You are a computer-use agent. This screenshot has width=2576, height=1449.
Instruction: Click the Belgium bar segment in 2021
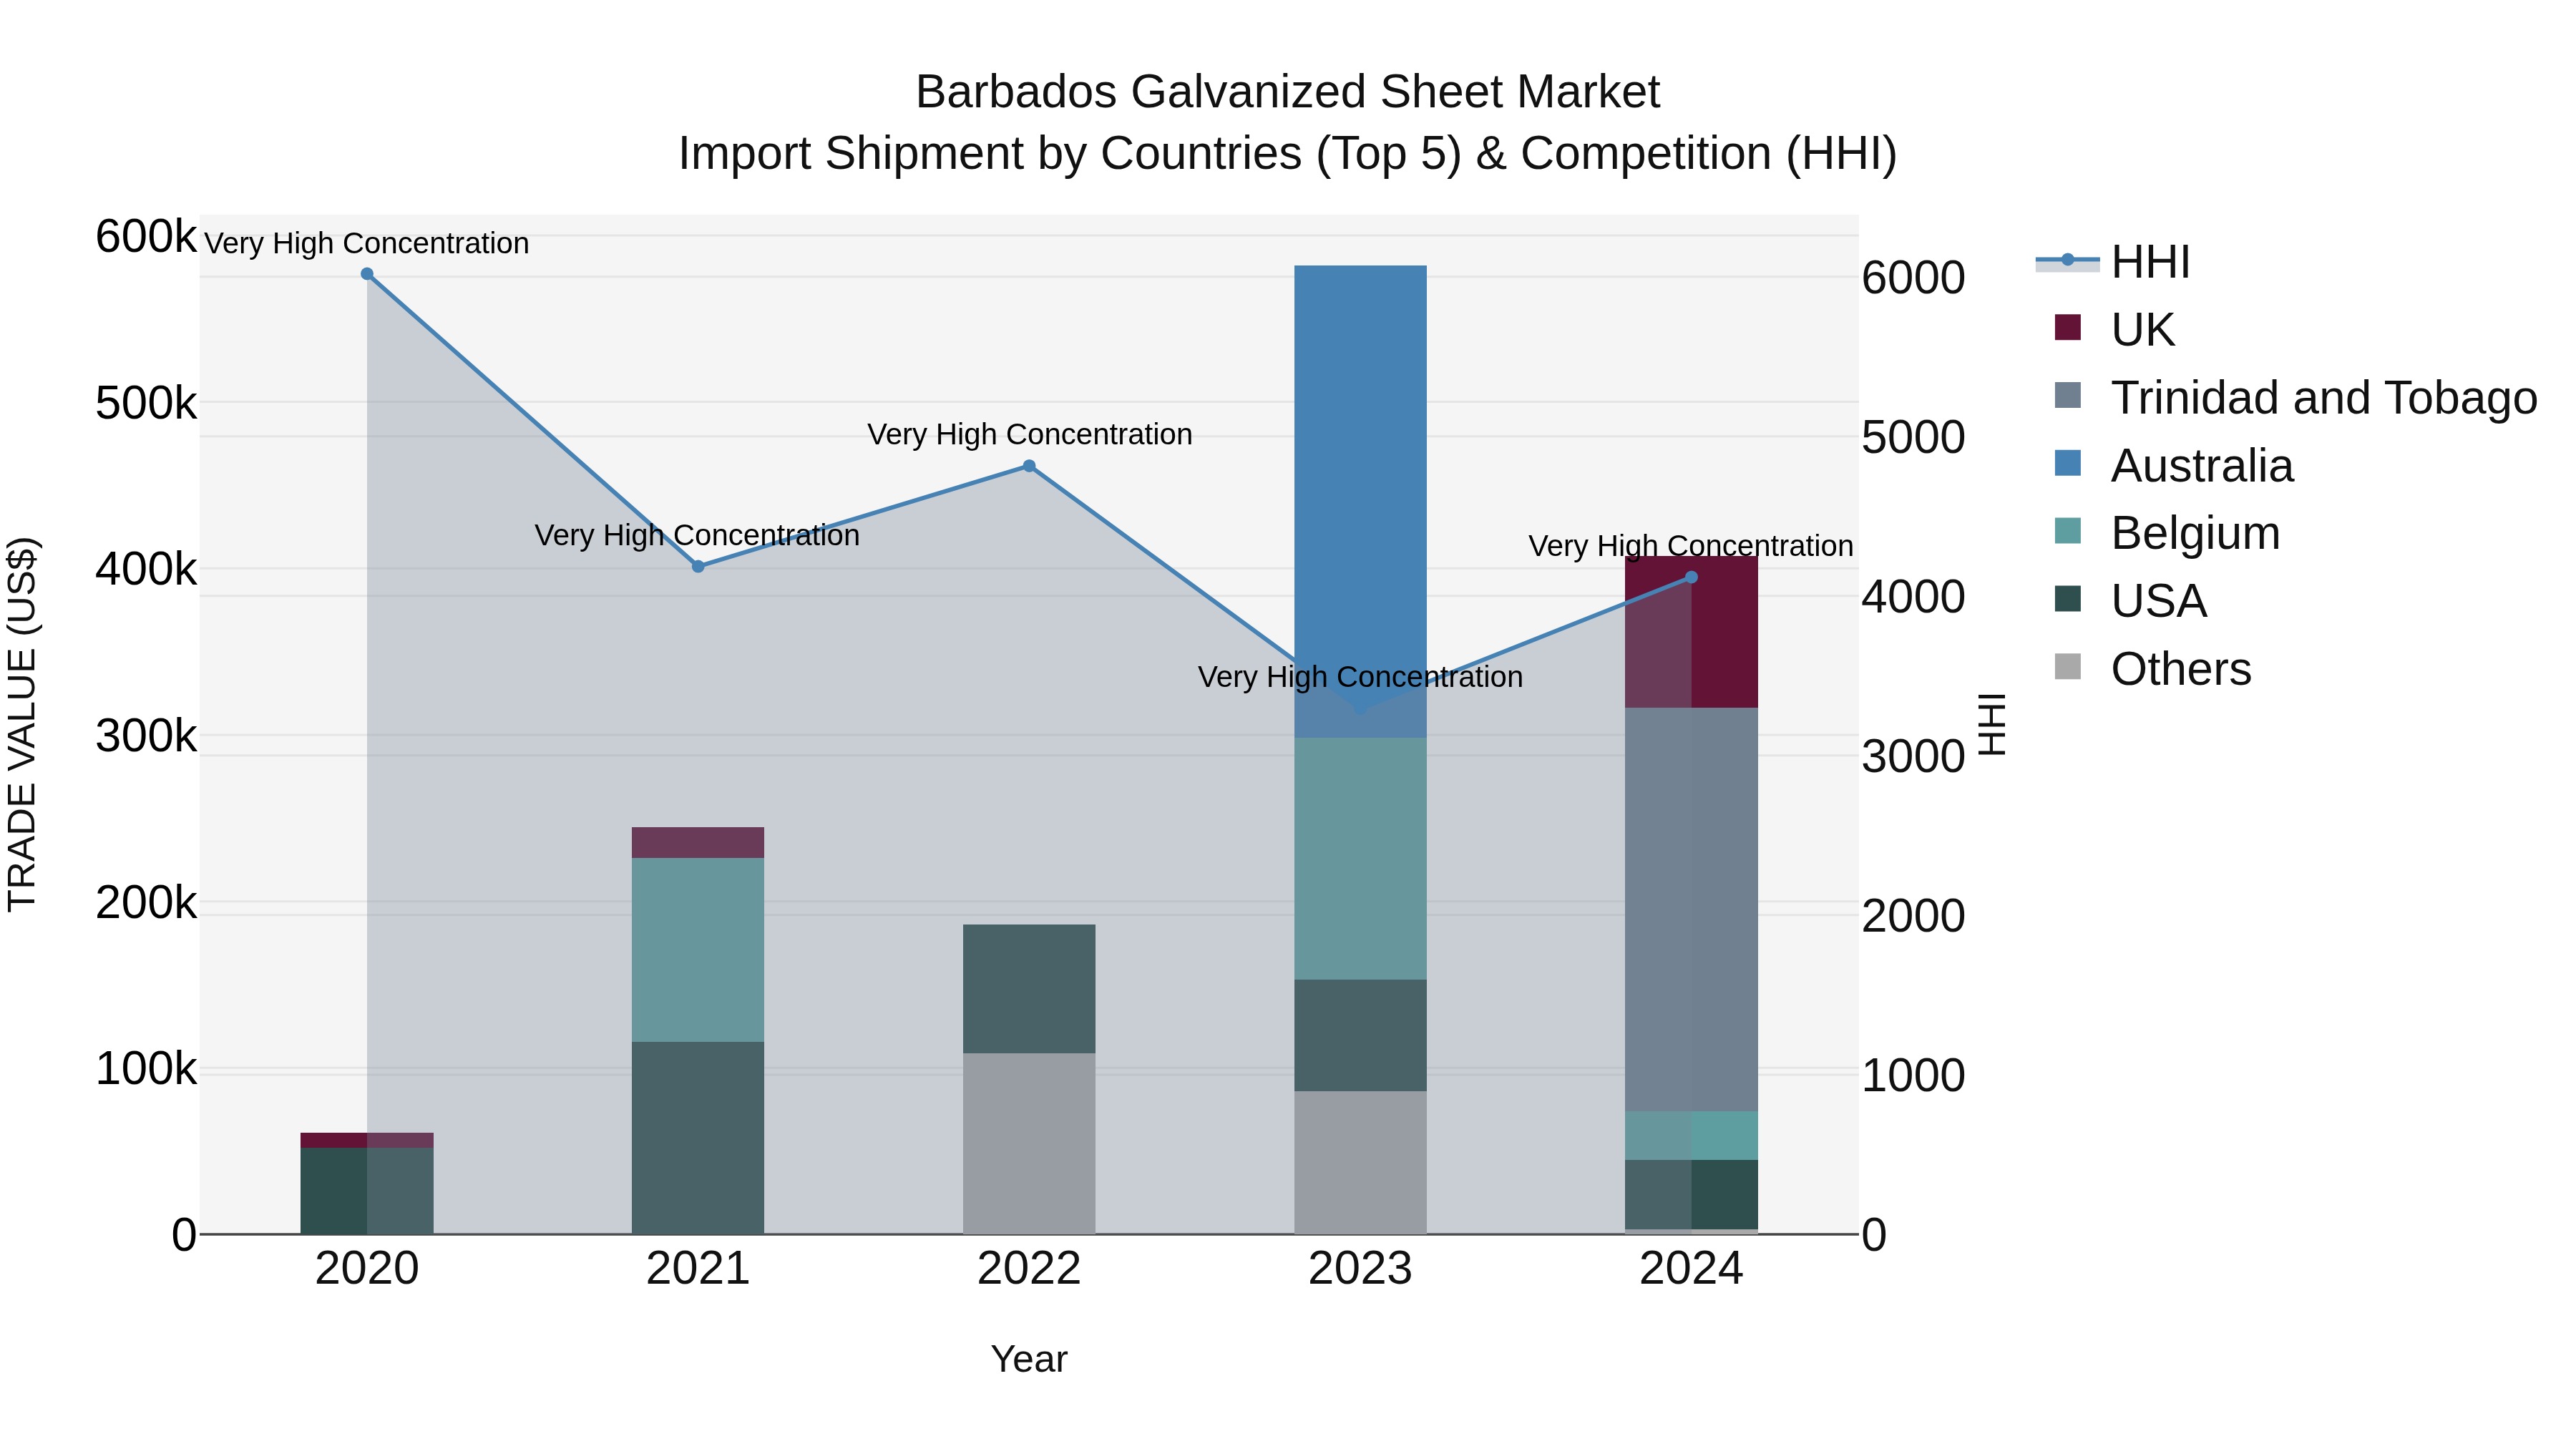[698, 950]
